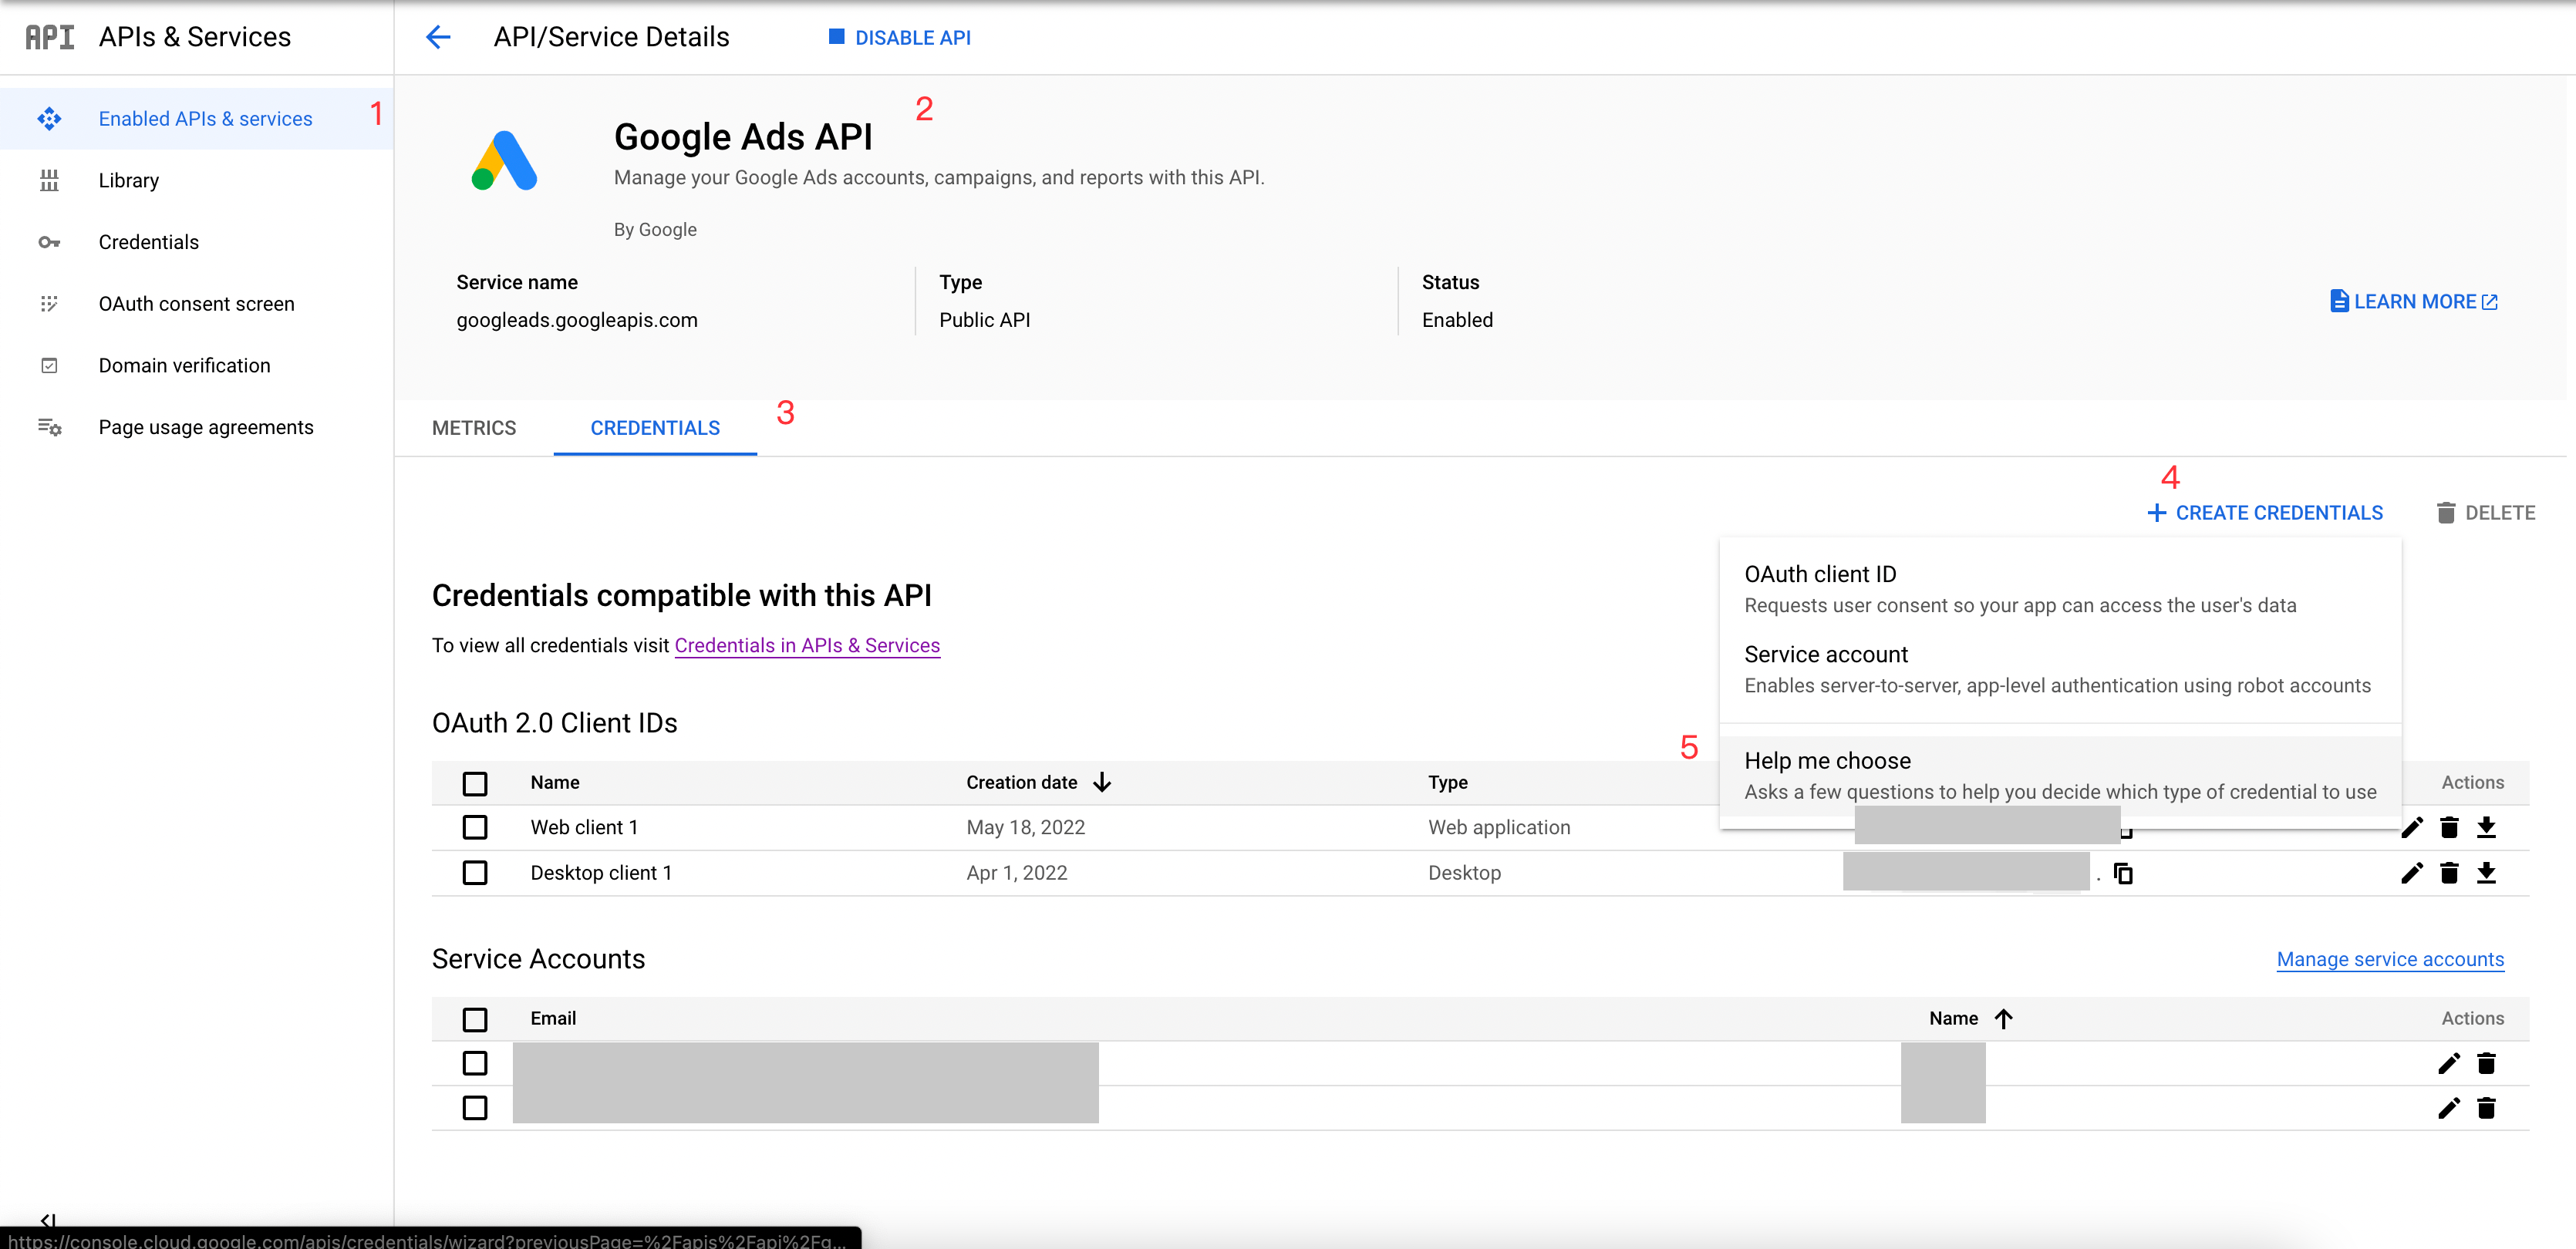
Task: Open Library in the sidebar
Action: tap(196, 180)
